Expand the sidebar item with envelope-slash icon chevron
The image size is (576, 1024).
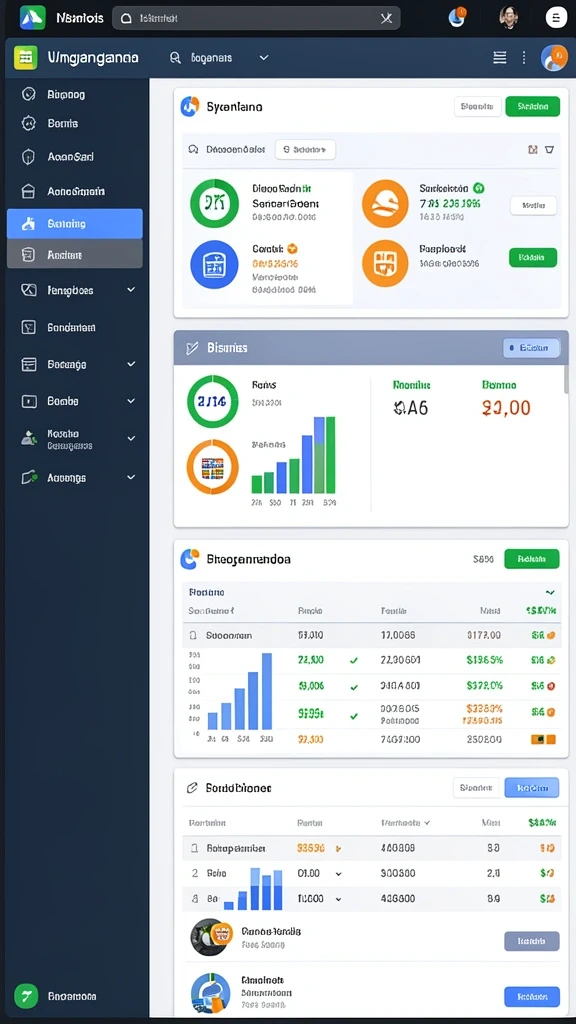131,289
